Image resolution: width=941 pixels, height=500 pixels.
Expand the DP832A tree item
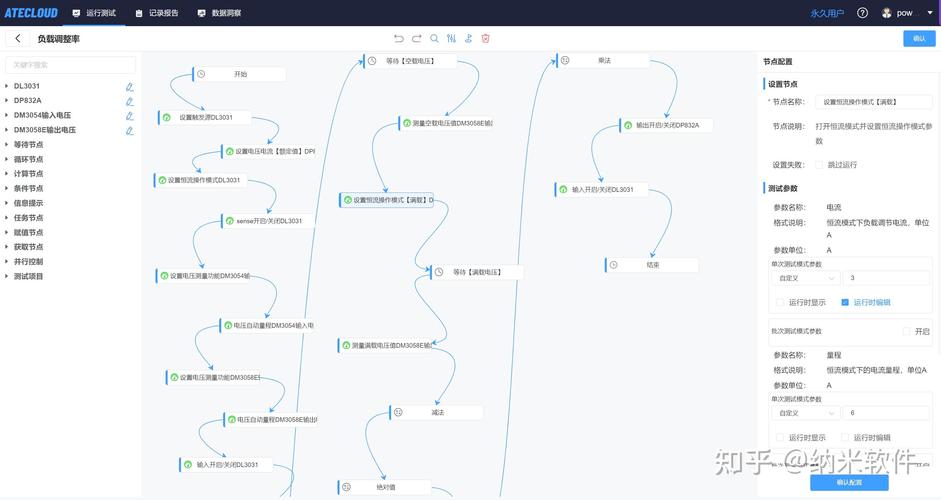pyautogui.click(x=7, y=100)
